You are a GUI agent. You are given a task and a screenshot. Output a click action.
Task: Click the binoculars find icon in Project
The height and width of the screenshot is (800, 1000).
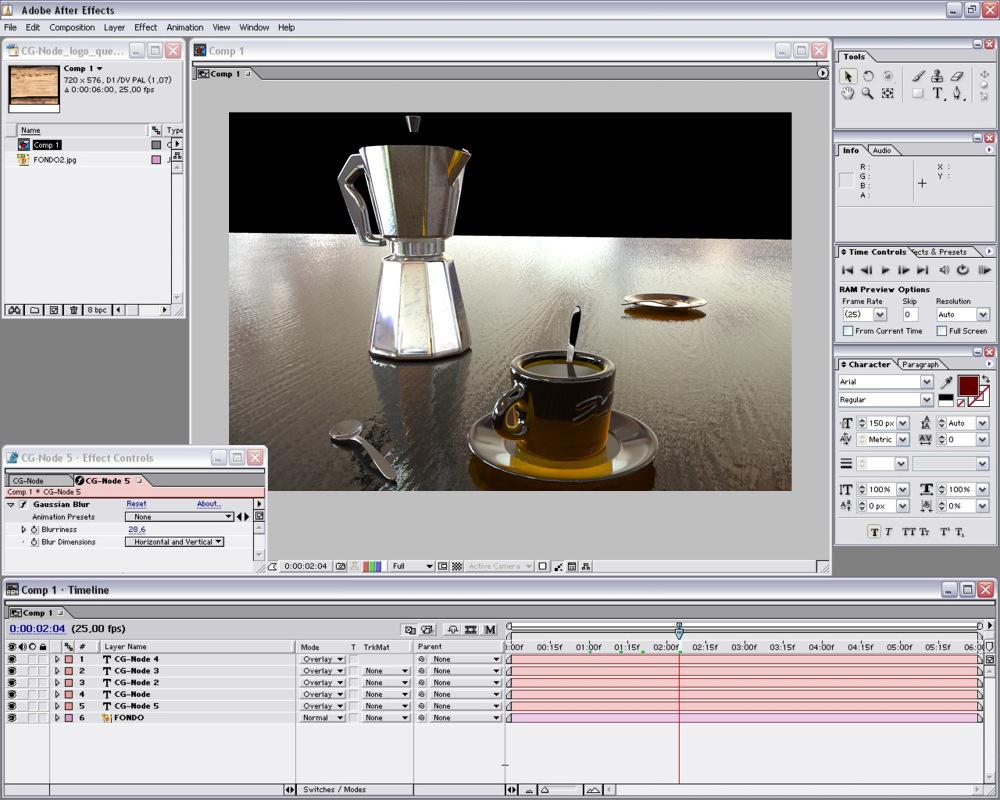point(14,310)
